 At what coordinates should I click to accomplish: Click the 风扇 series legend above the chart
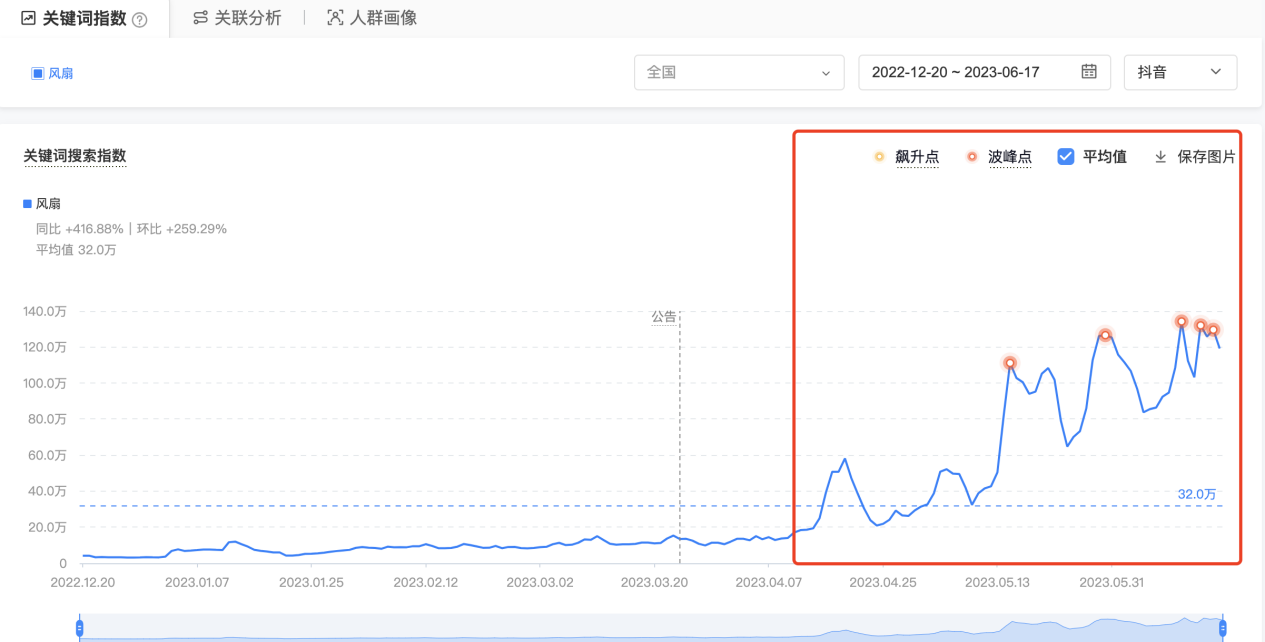coord(42,204)
